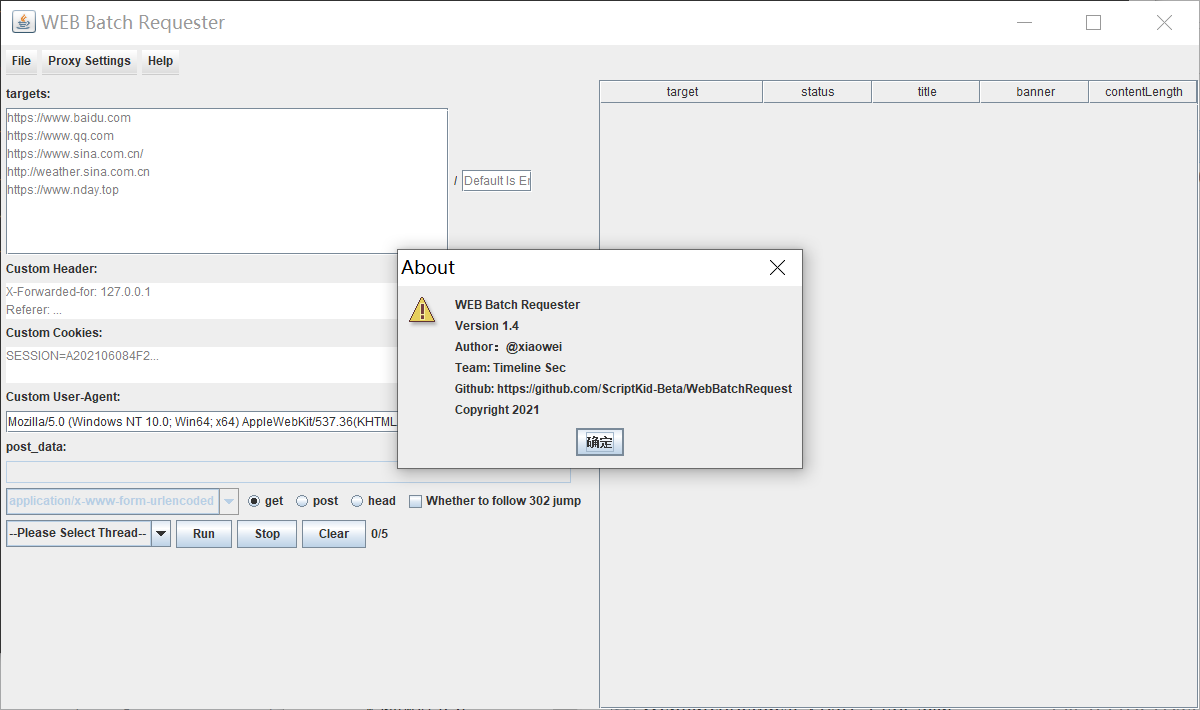Screen dimensions: 1200x710
Task: Click the Stop button
Action: (x=266, y=533)
